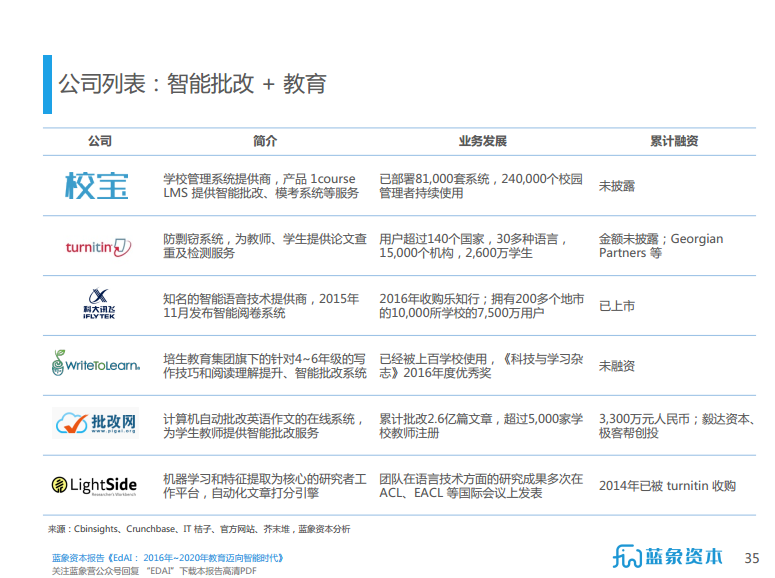
Task: Click the 批改网 logo
Action: [95, 423]
